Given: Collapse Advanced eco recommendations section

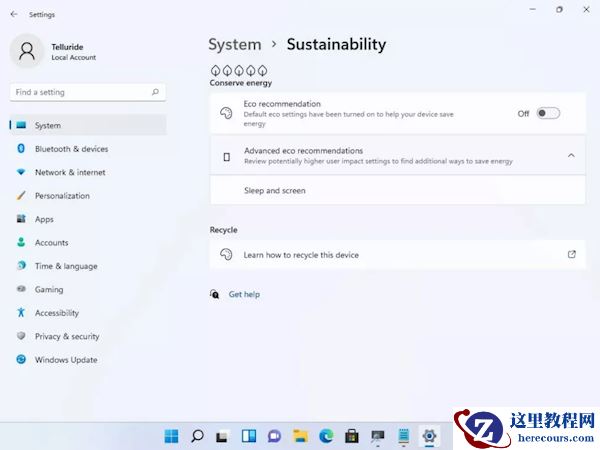Looking at the screenshot, I should 571,155.
